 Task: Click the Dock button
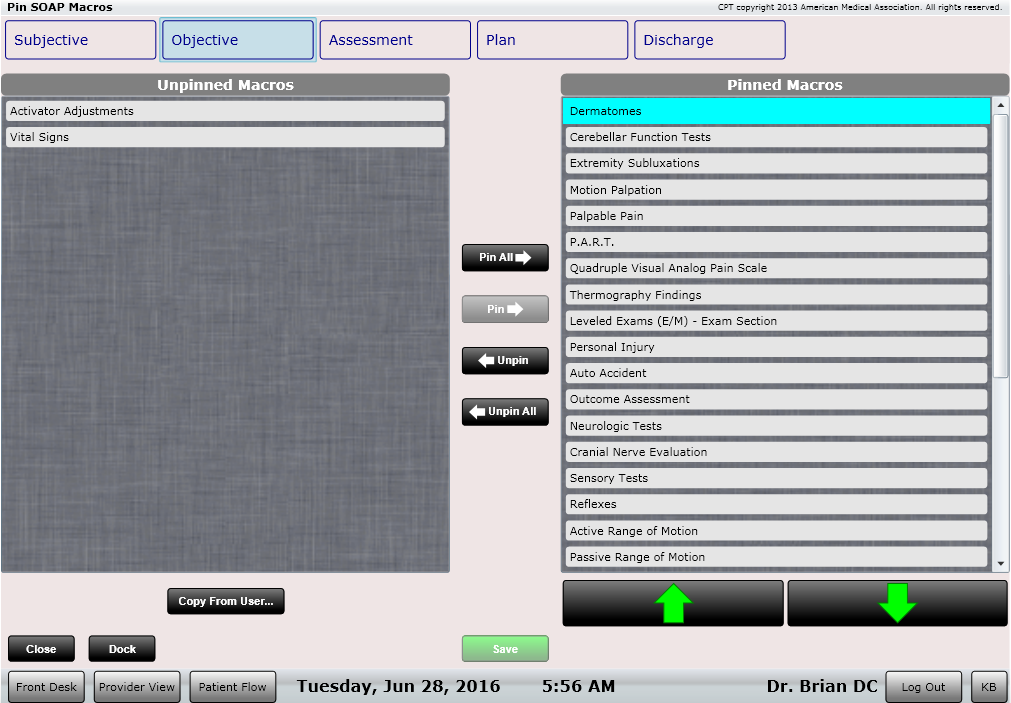[x=121, y=648]
